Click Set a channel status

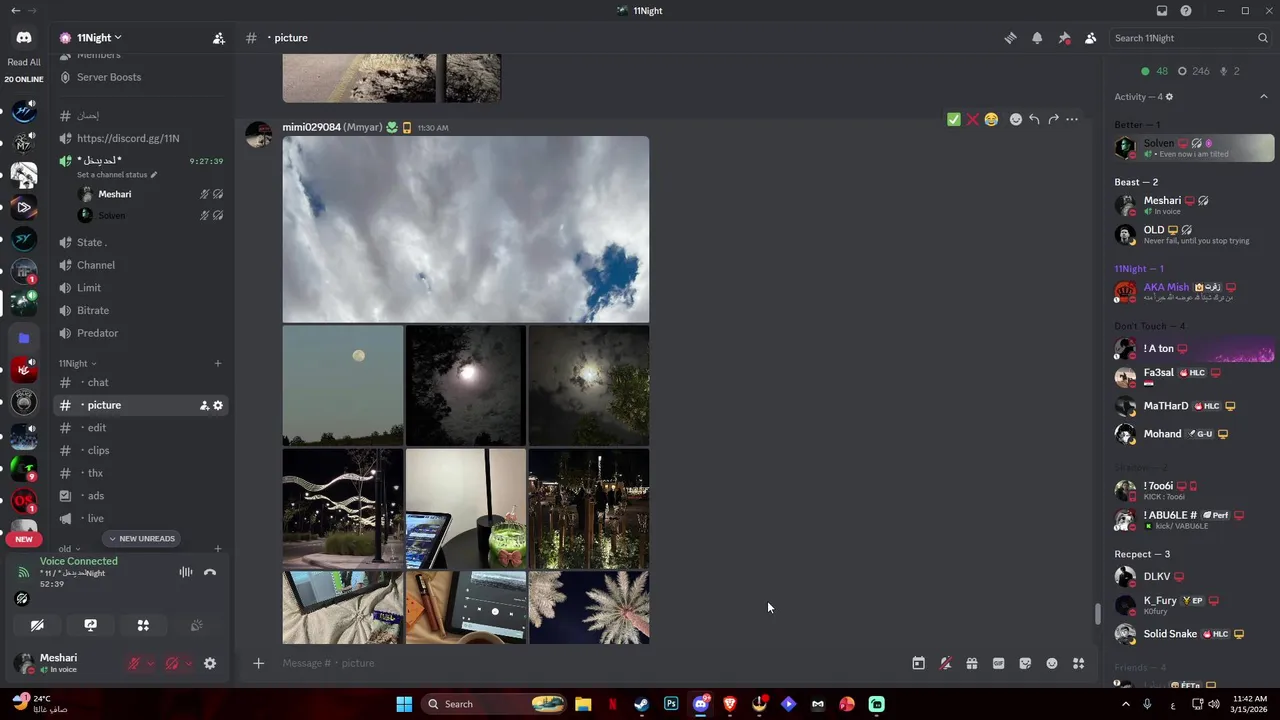click(x=116, y=175)
